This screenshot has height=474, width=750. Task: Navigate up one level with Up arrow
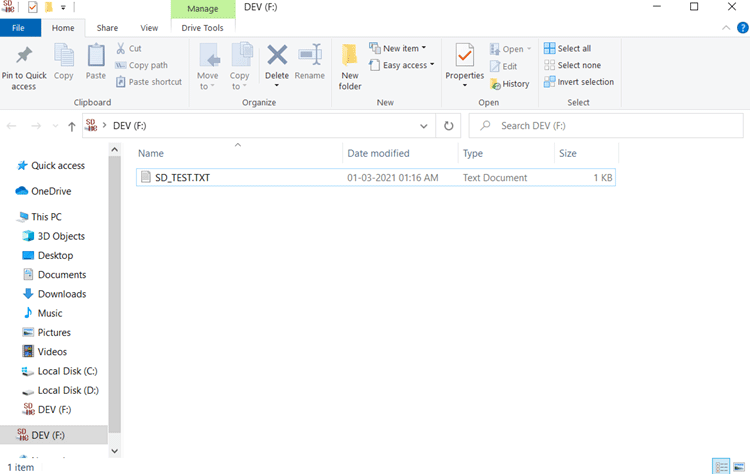71,126
